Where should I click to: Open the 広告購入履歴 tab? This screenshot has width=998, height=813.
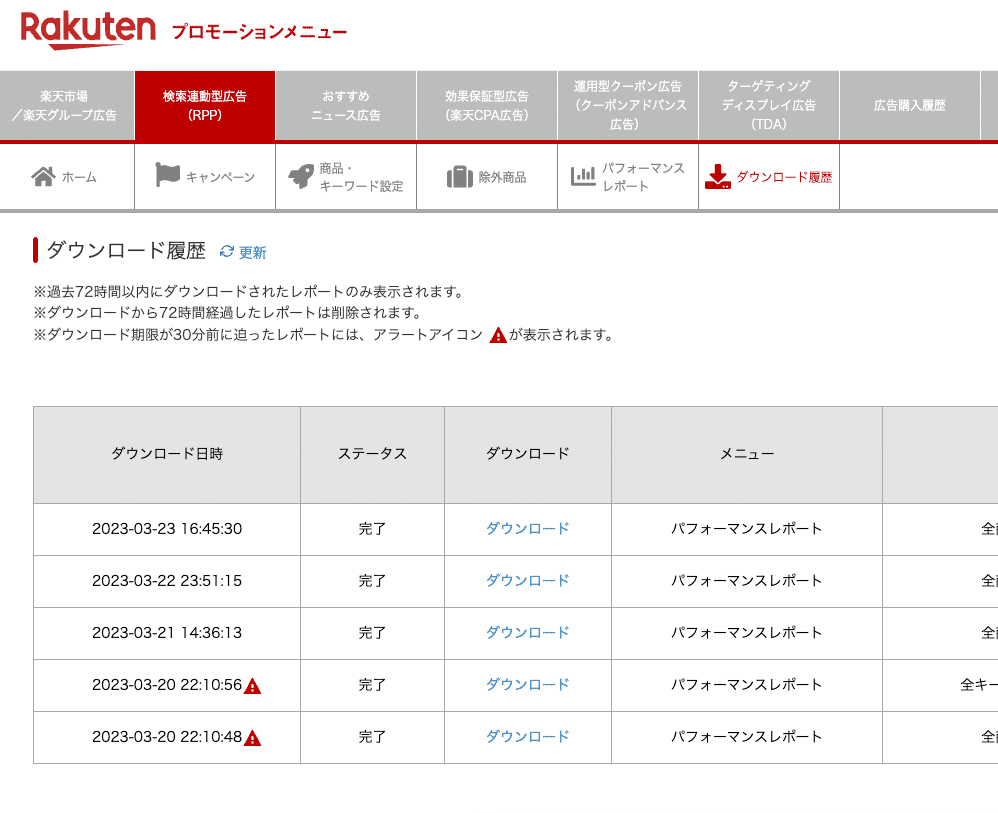pyautogui.click(x=910, y=106)
